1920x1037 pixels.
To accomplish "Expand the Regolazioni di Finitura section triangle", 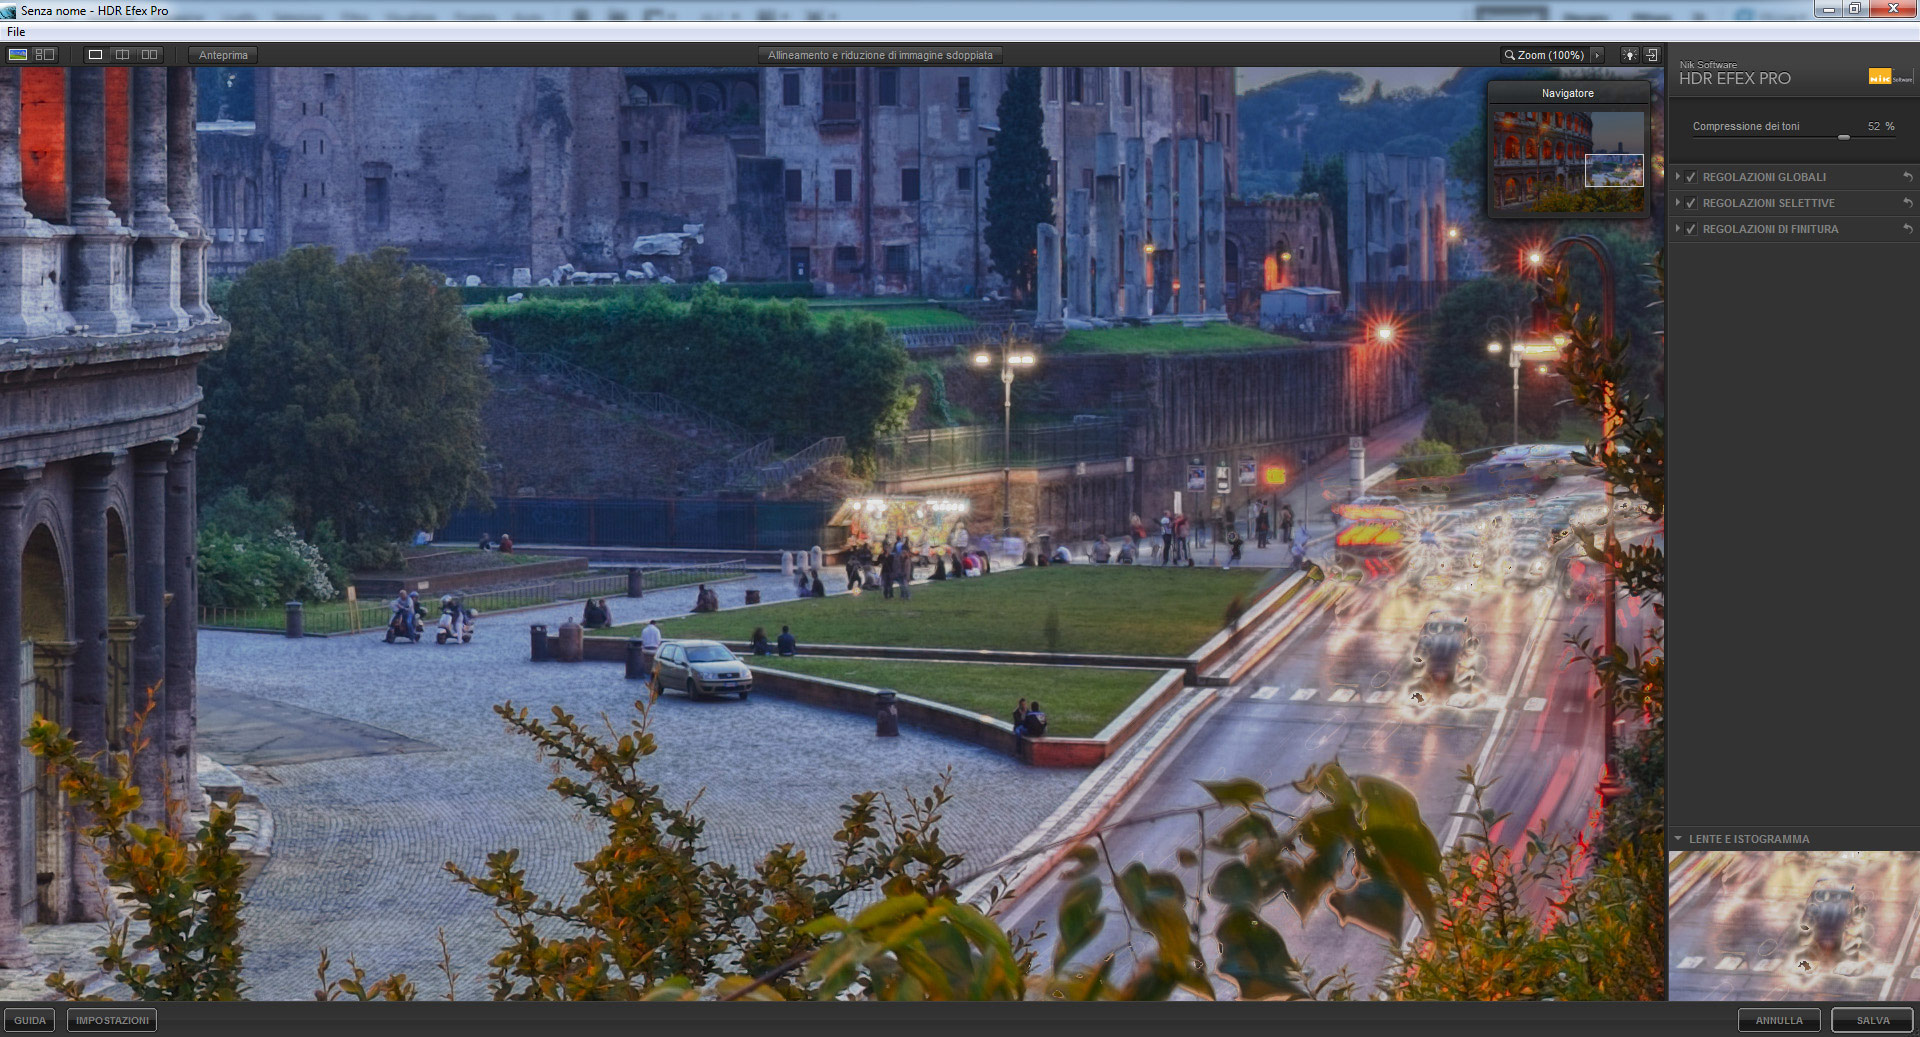I will 1678,229.
